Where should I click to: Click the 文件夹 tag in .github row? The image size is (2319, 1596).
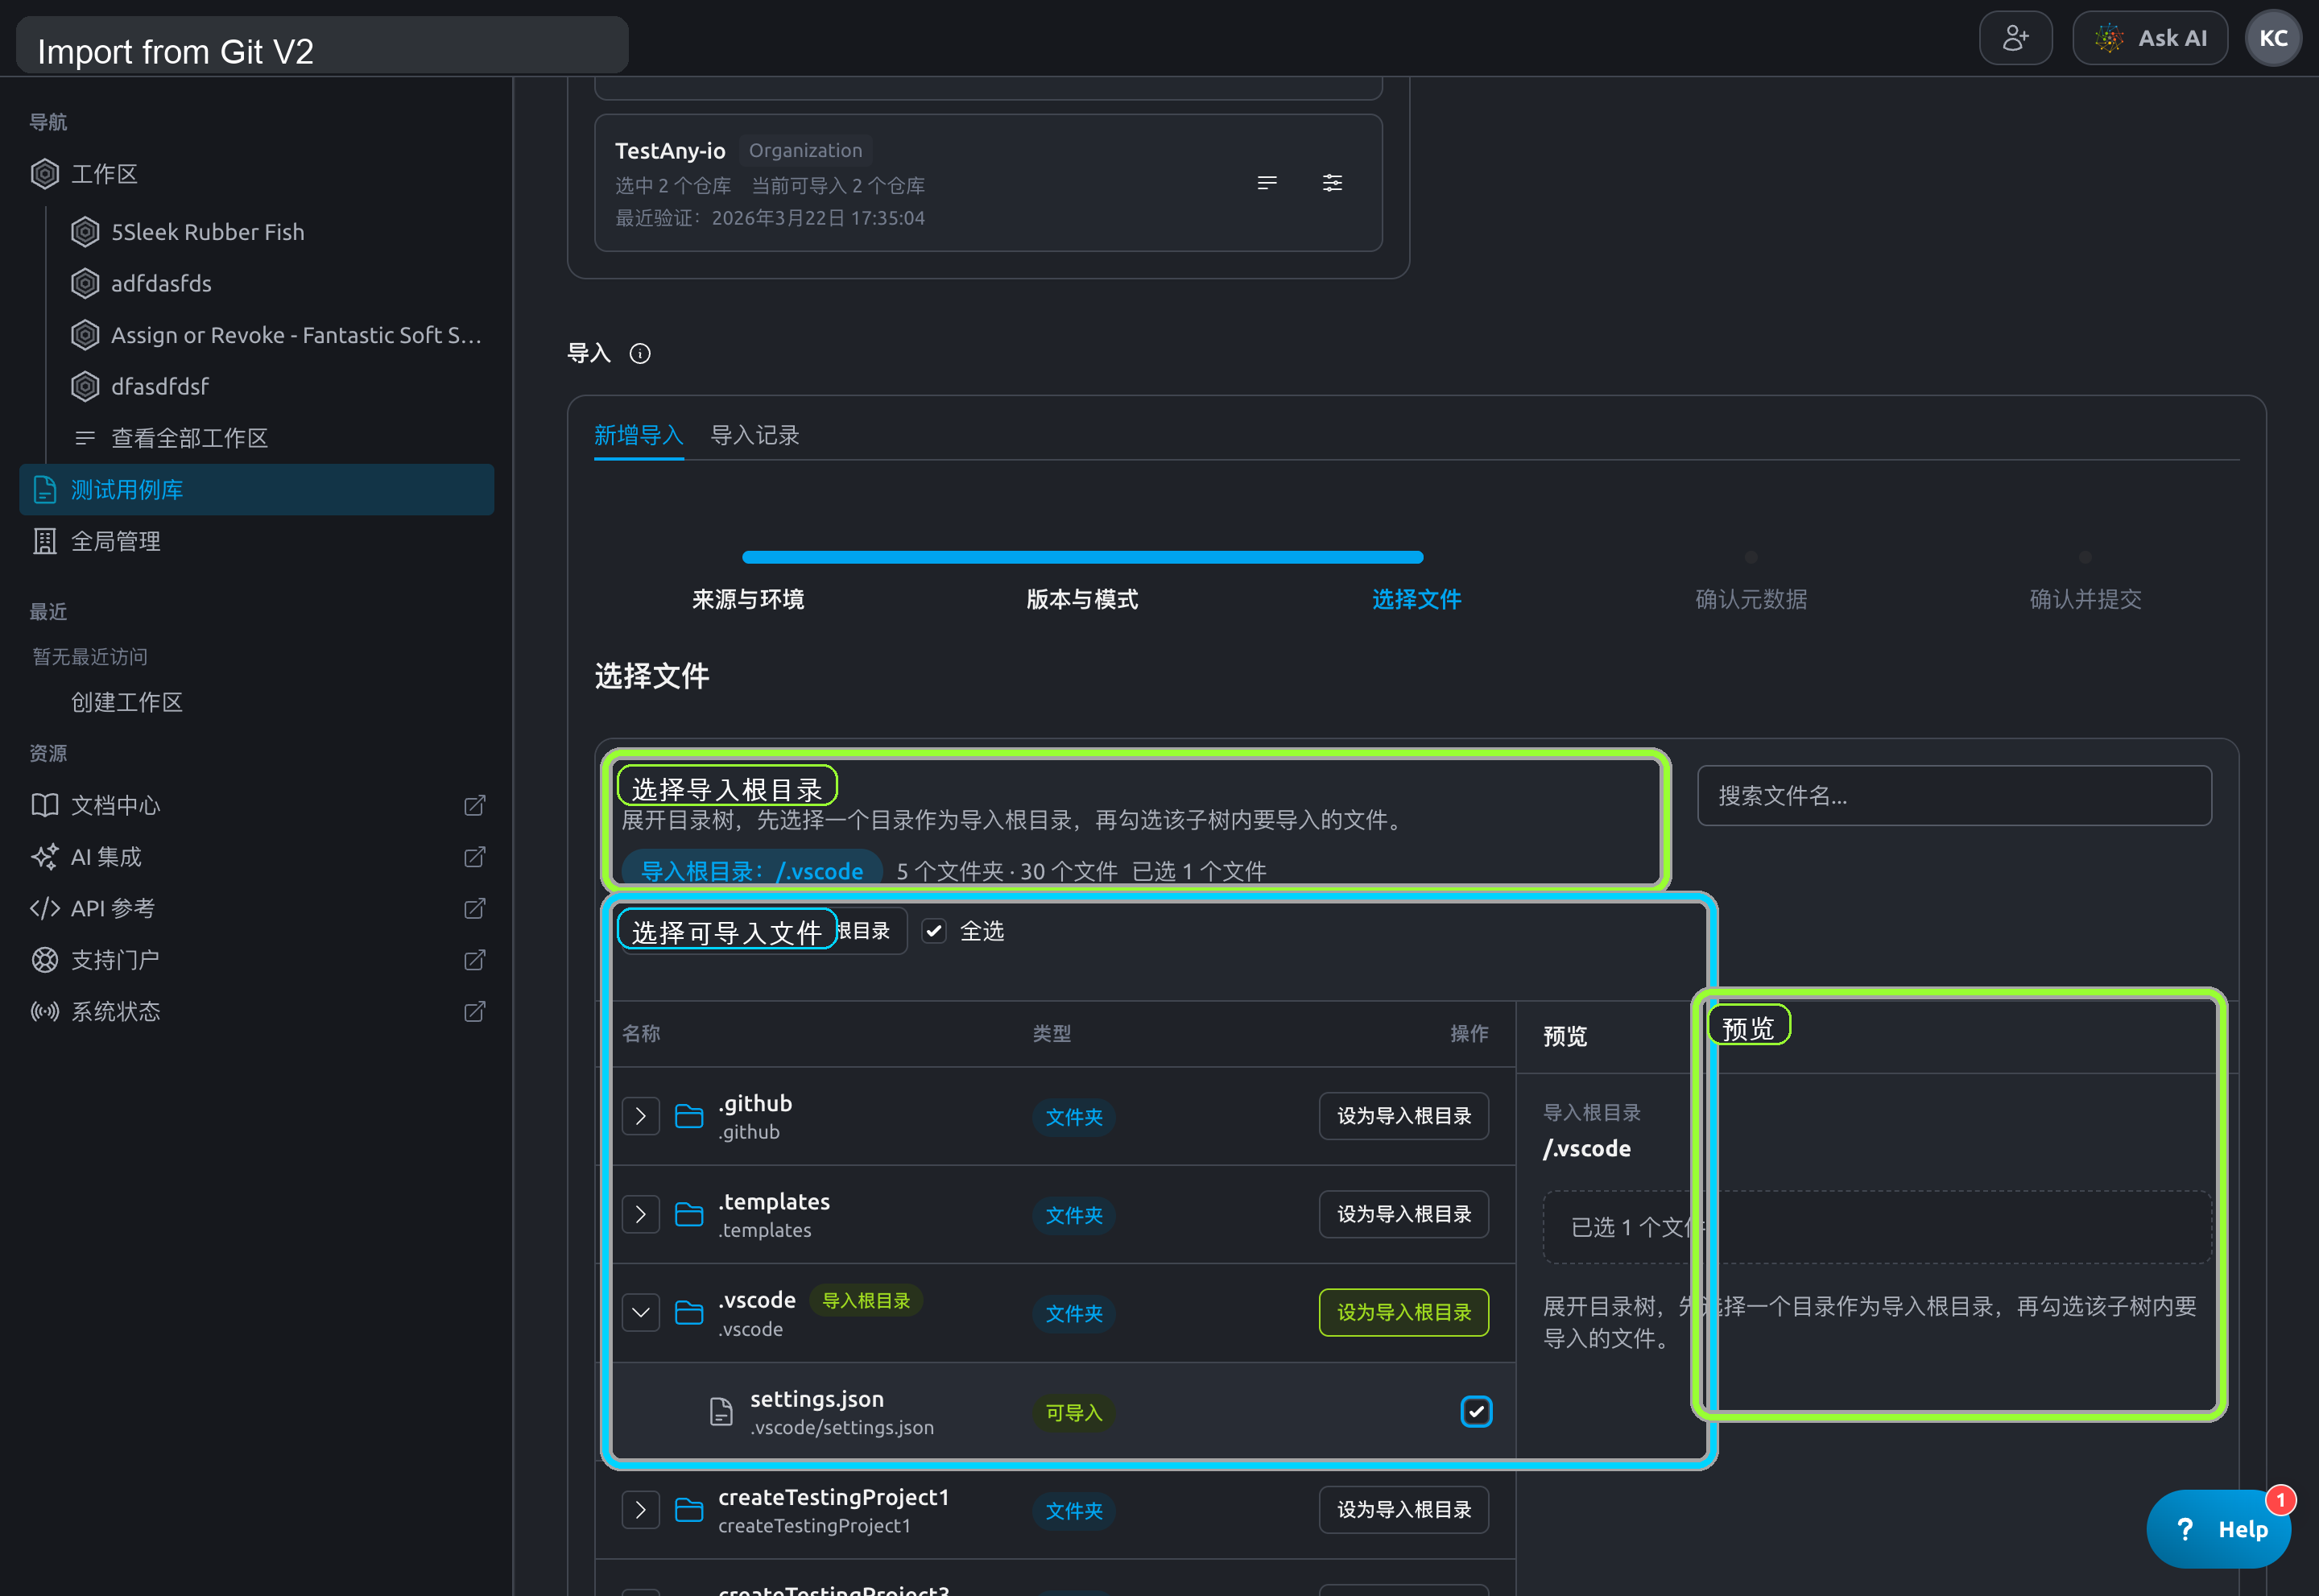tap(1074, 1117)
